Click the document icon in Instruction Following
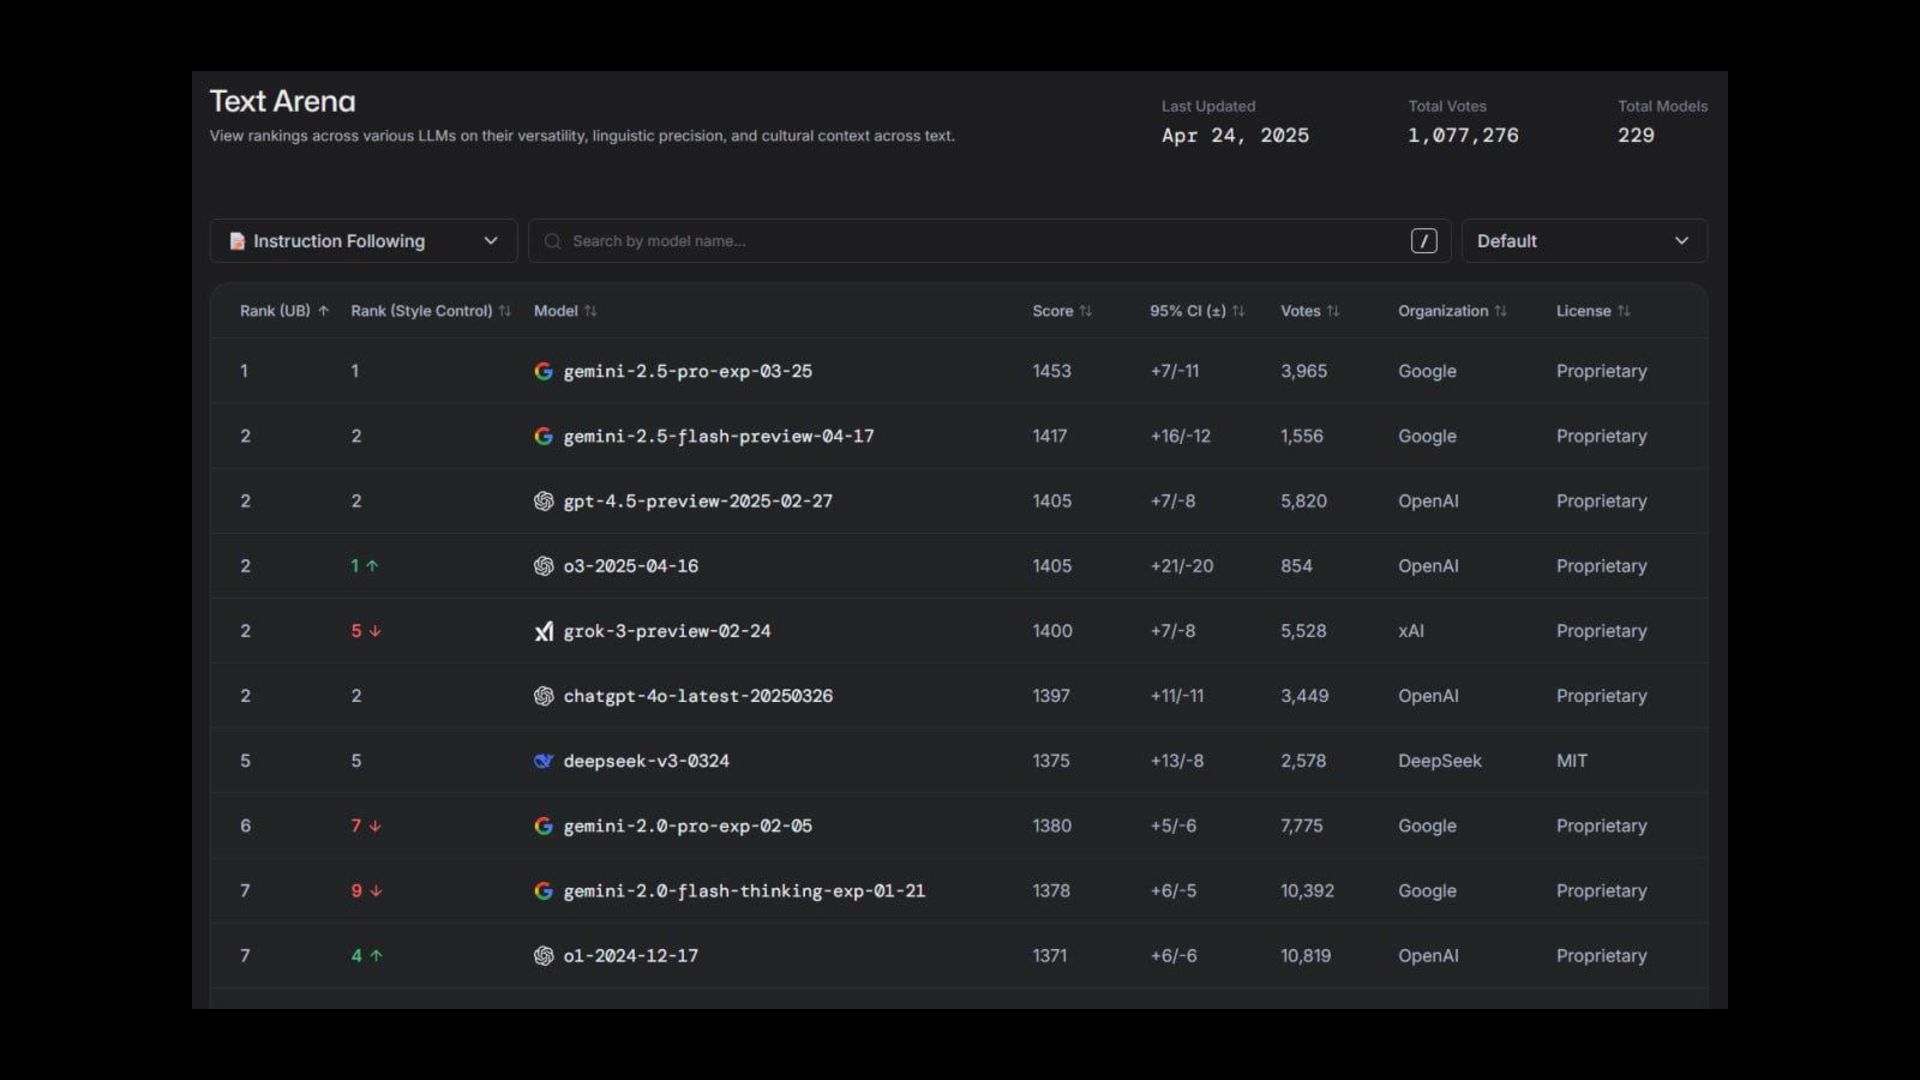 pyautogui.click(x=237, y=241)
